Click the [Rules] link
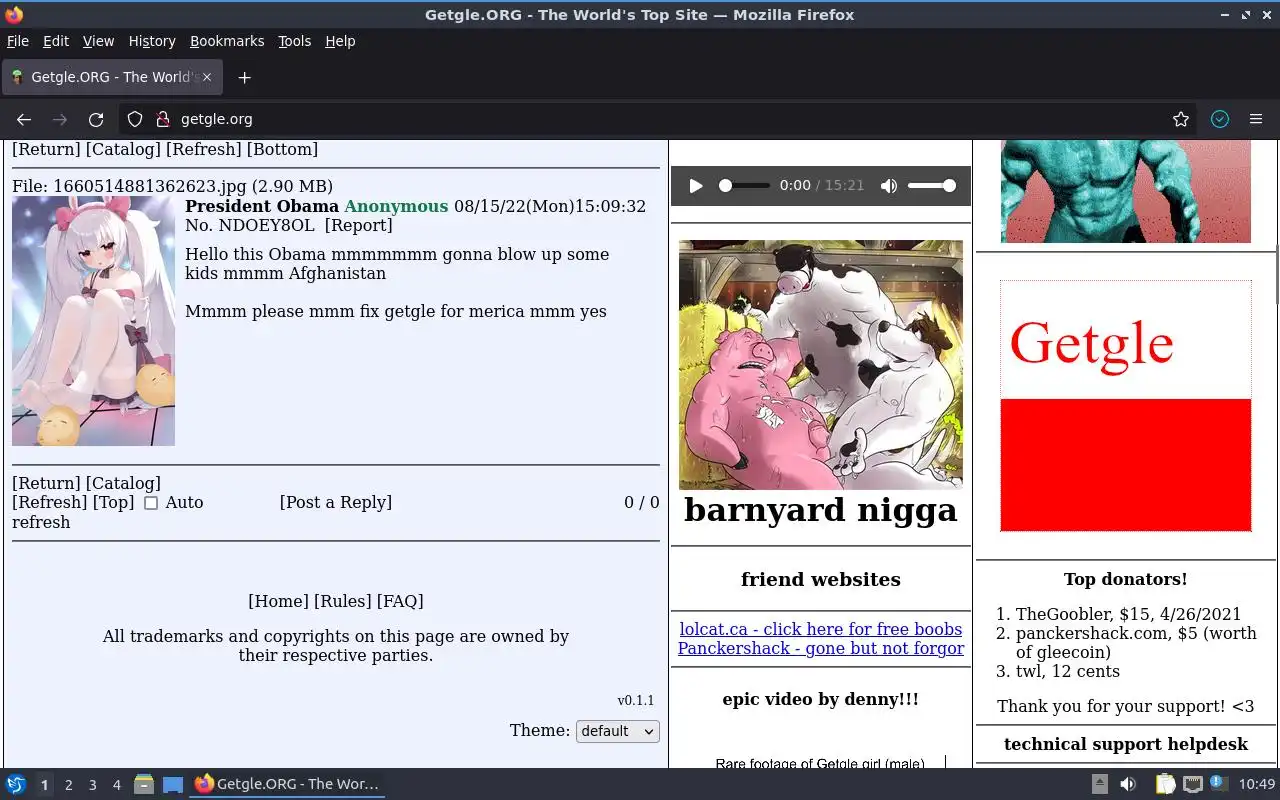 [x=342, y=601]
